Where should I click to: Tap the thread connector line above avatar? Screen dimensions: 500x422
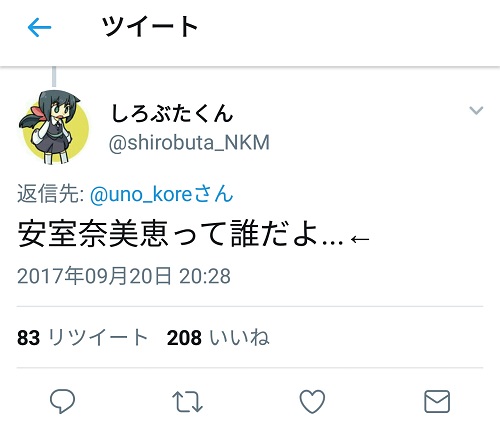pyautogui.click(x=54, y=77)
